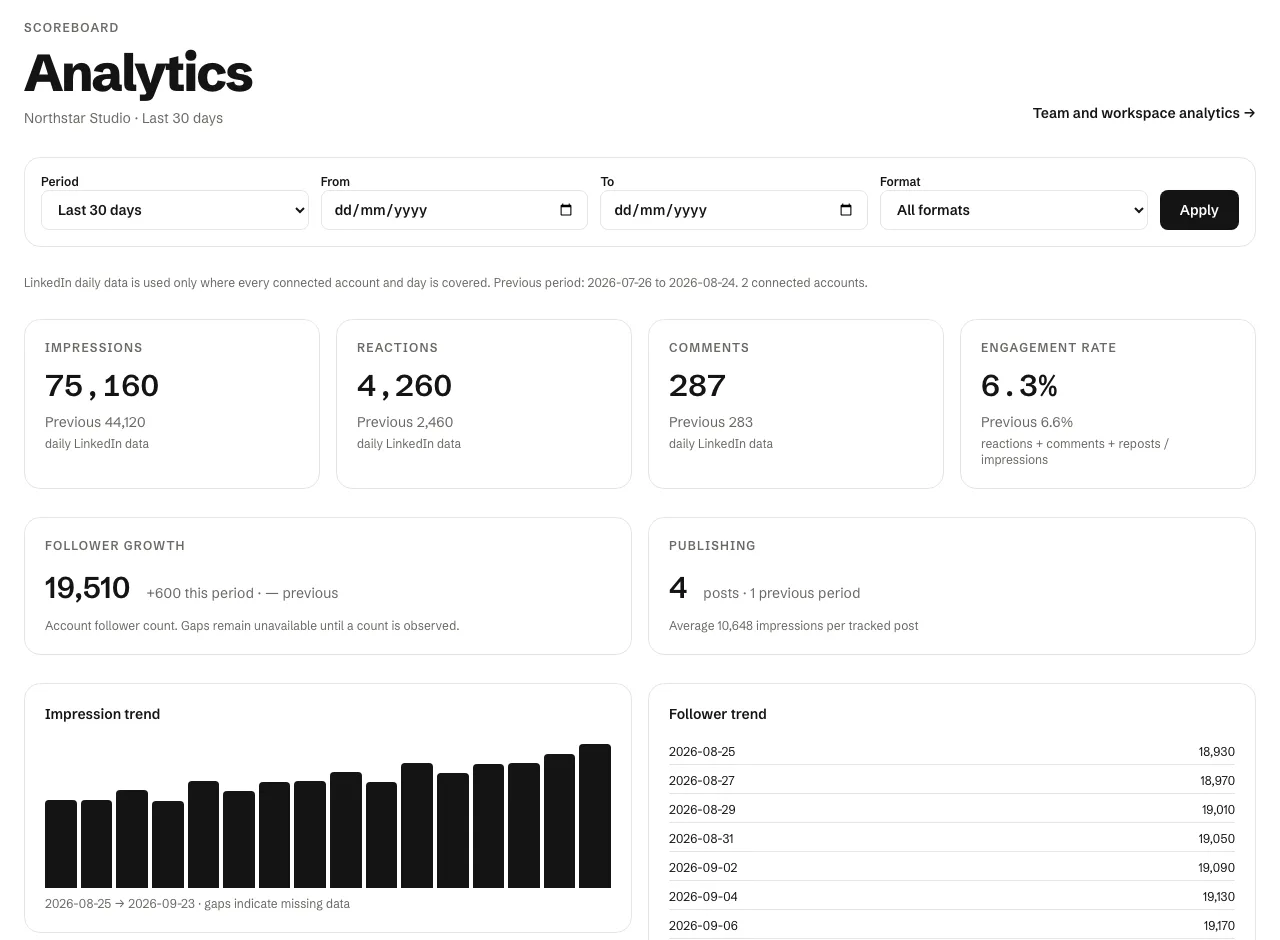Click the SCOREBOARD label above title

71,28
